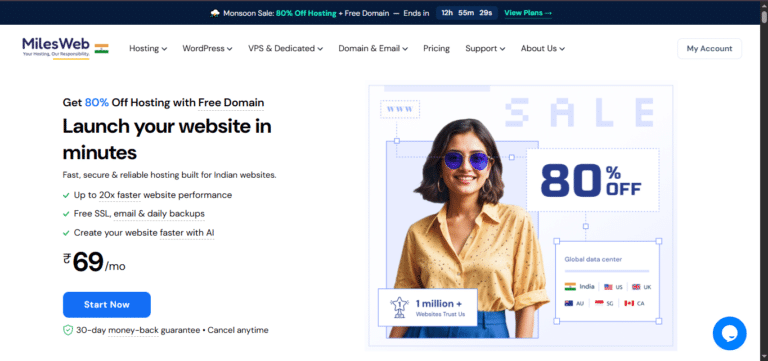Click the India flag next to logo
The image size is (768, 361).
click(101, 48)
